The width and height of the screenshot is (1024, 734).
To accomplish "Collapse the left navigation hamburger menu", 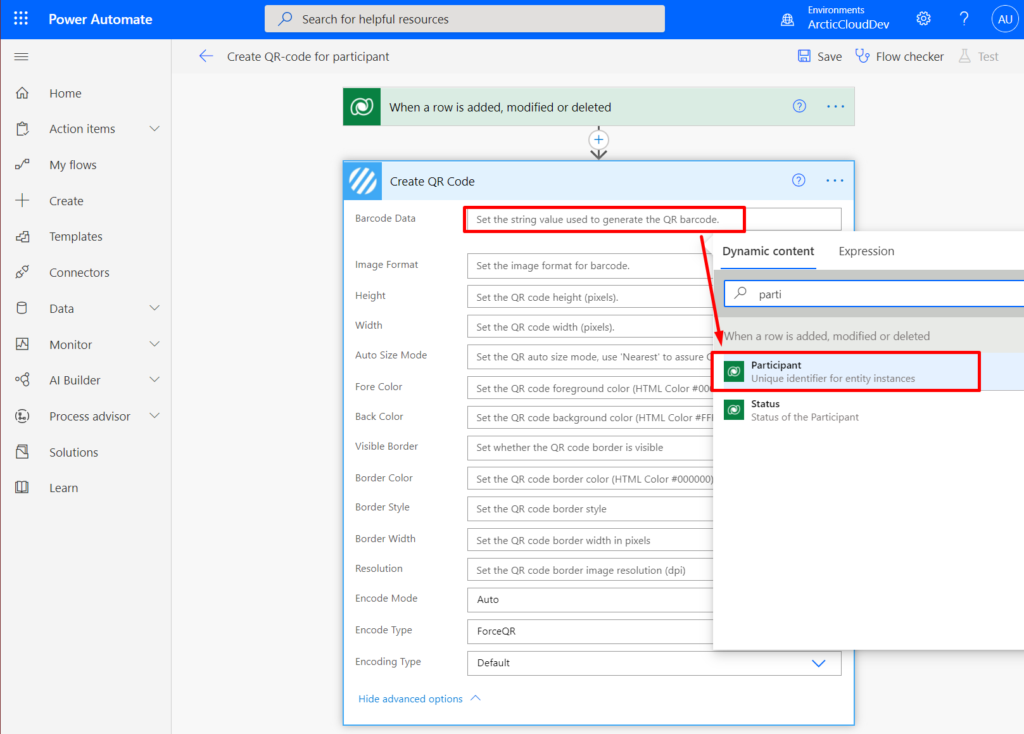I will (x=21, y=57).
